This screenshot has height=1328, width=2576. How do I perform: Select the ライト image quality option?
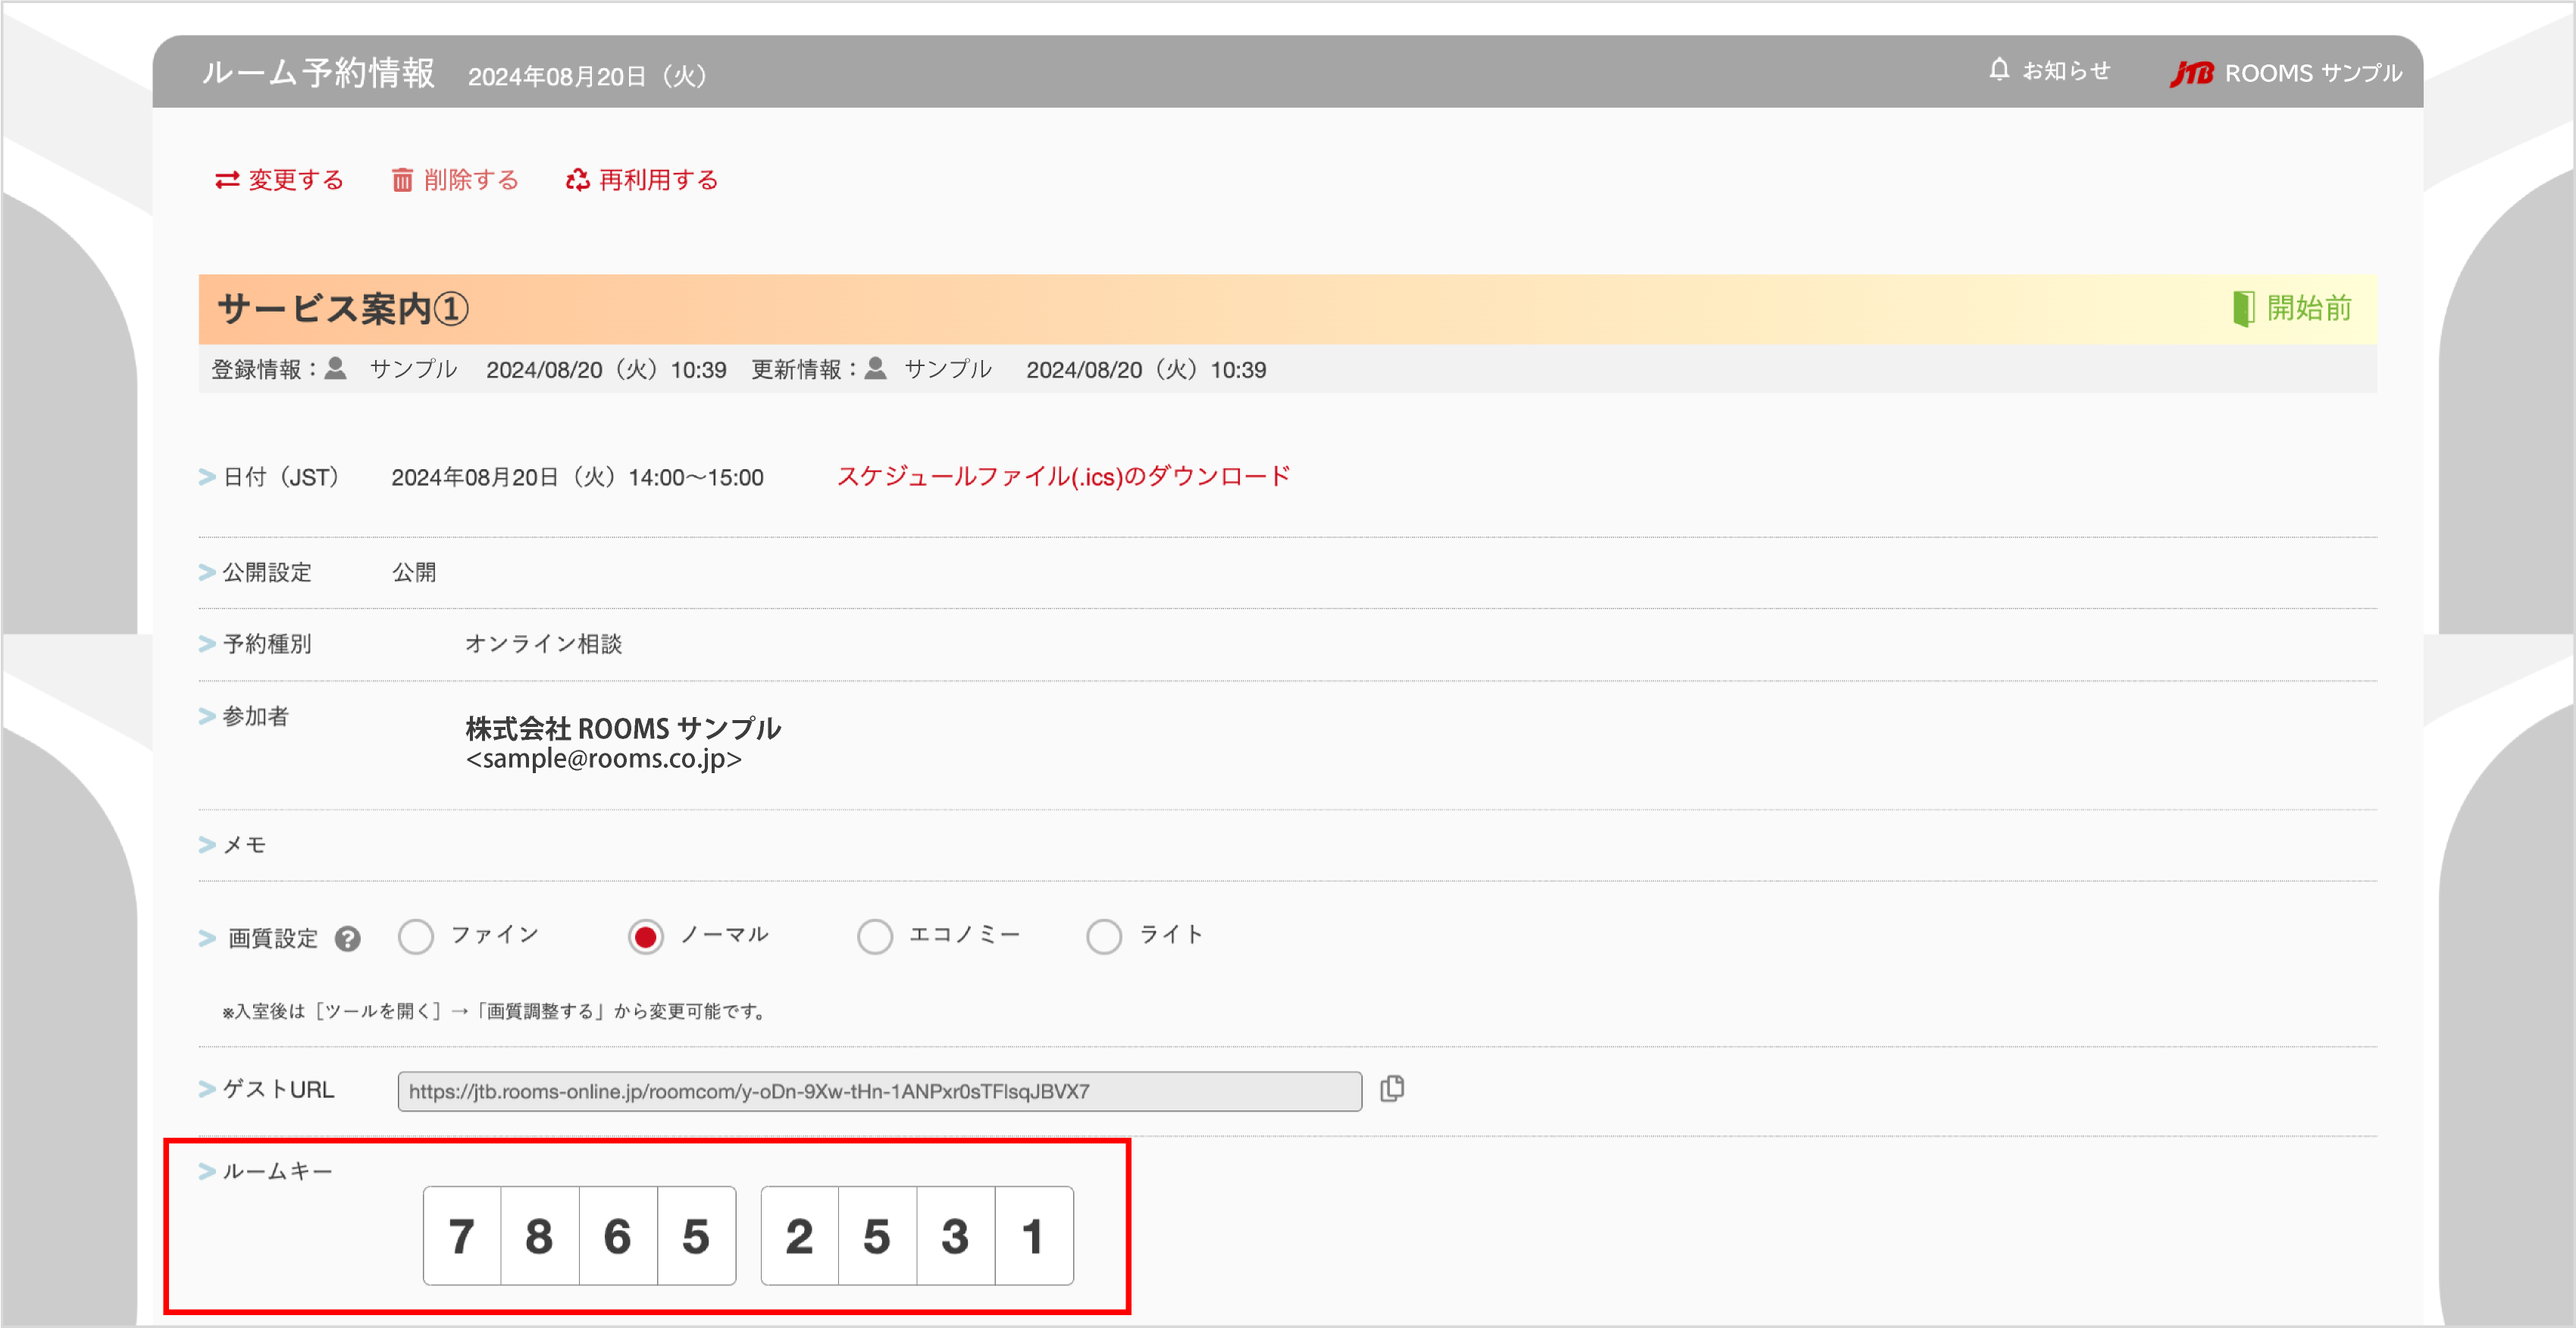pyautogui.click(x=1104, y=936)
